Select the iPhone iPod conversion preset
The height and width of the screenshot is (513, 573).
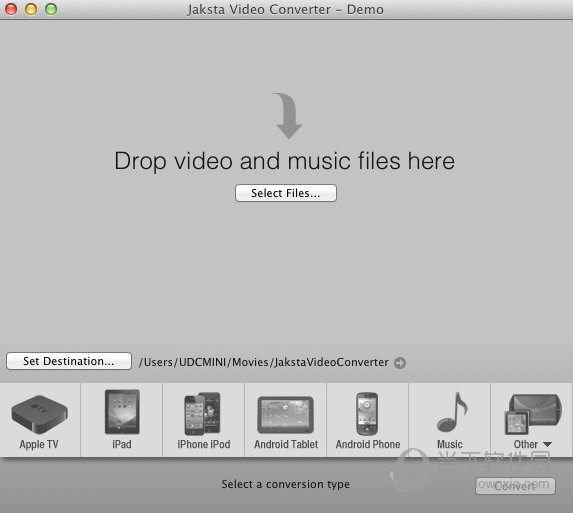204,420
